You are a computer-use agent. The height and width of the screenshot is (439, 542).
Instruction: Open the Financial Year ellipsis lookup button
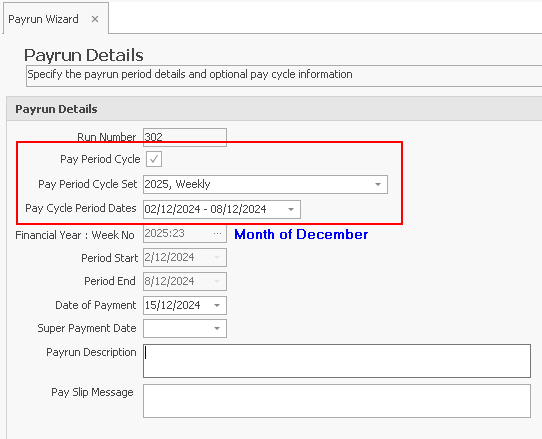[x=217, y=234]
